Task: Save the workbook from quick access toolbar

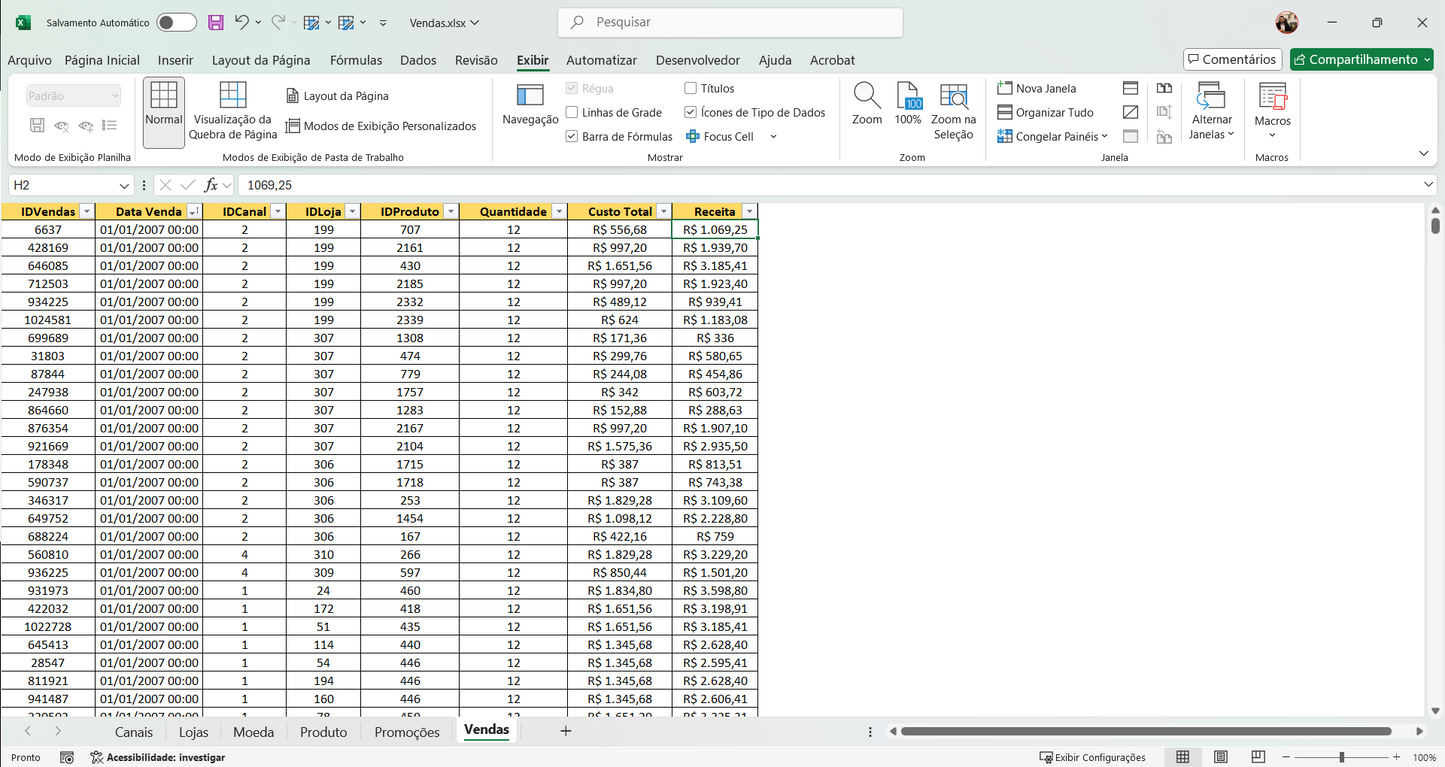Action: pos(215,22)
